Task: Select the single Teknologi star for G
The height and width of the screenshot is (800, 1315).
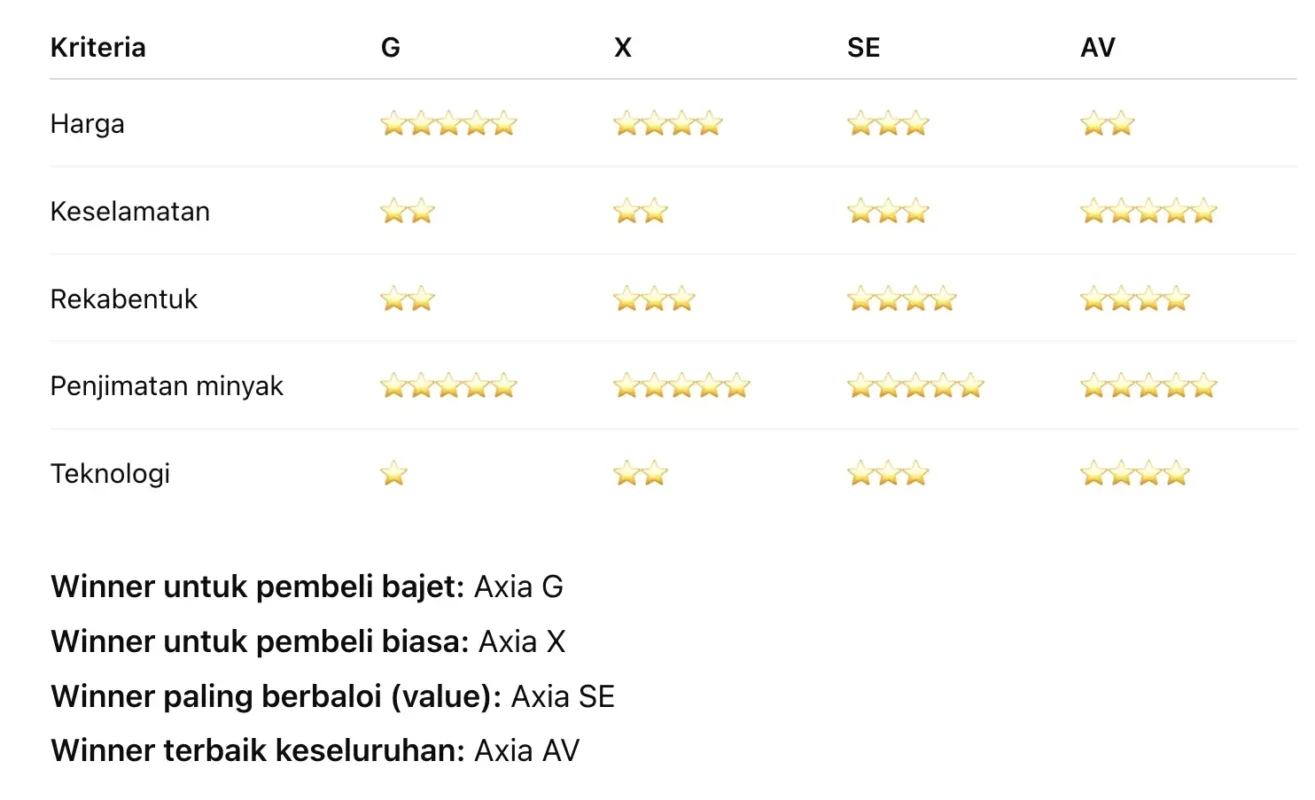Action: click(x=394, y=474)
